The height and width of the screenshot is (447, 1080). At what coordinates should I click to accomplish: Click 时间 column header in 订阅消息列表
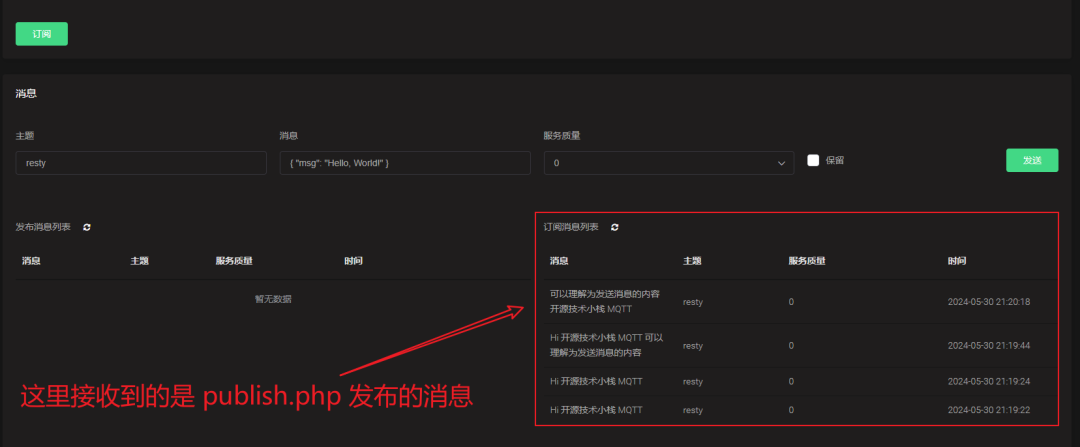tap(957, 261)
